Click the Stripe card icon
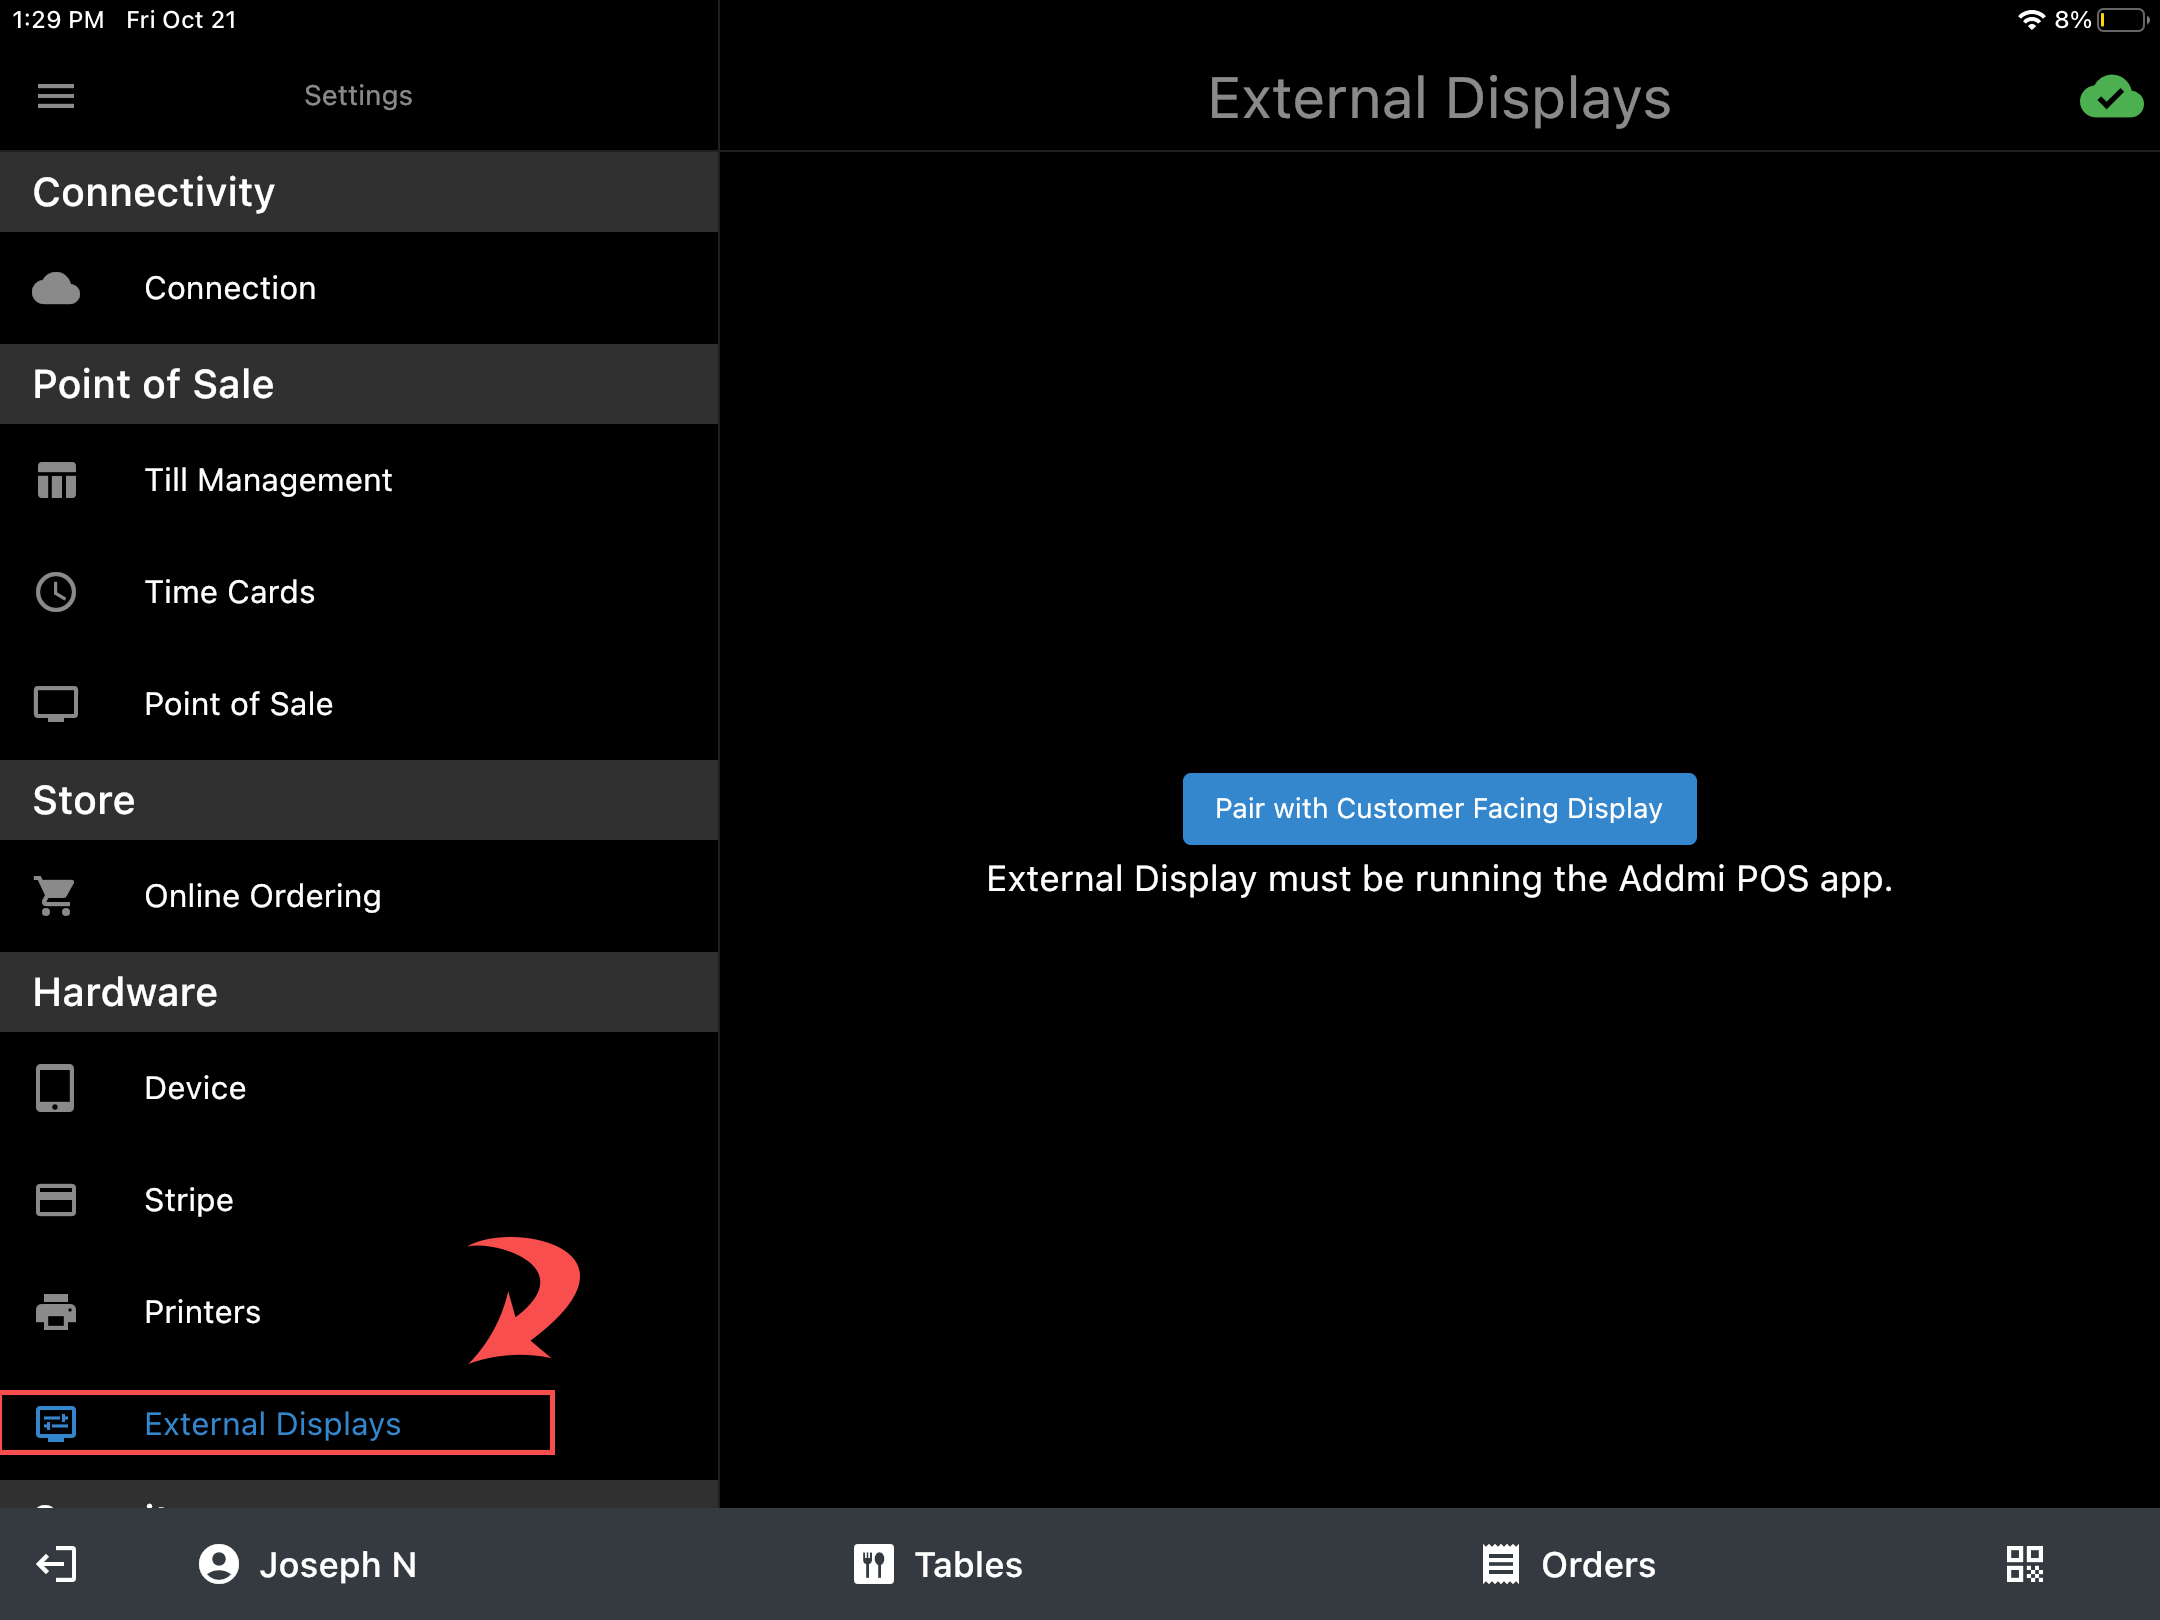This screenshot has width=2160, height=1620. 56,1200
